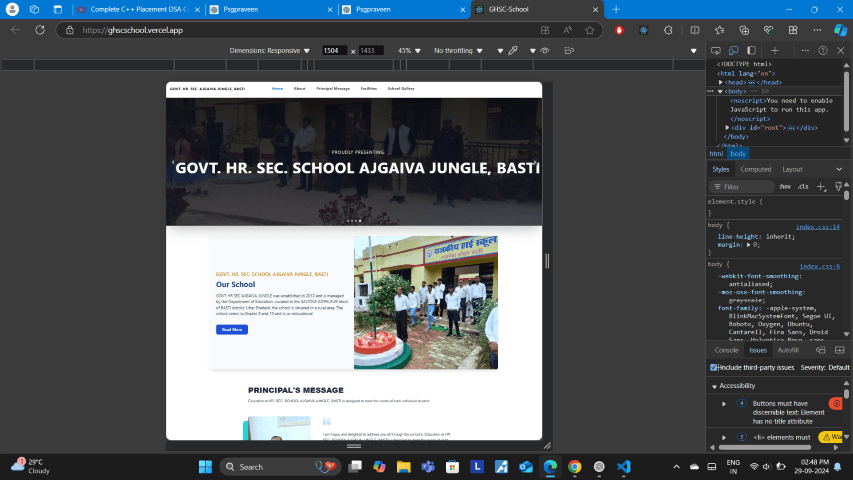Open the 45% zoom dropdown
Image resolution: width=853 pixels, height=480 pixels.
click(409, 51)
